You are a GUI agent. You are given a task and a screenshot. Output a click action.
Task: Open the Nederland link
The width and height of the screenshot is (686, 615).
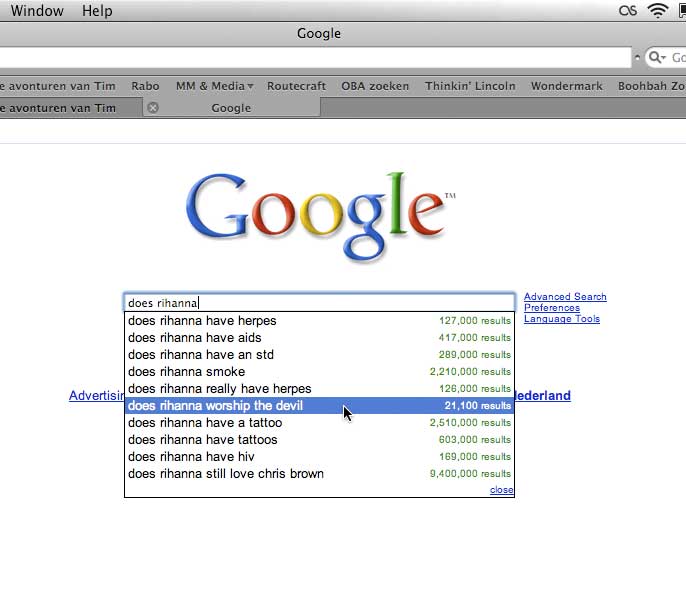click(x=542, y=395)
